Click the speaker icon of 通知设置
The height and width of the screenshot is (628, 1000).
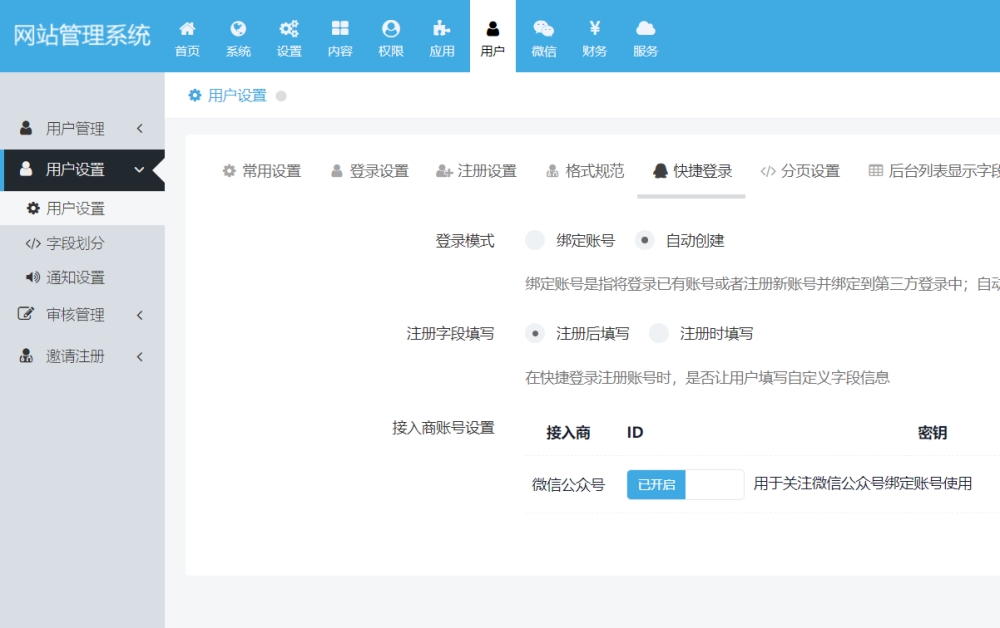tap(33, 277)
